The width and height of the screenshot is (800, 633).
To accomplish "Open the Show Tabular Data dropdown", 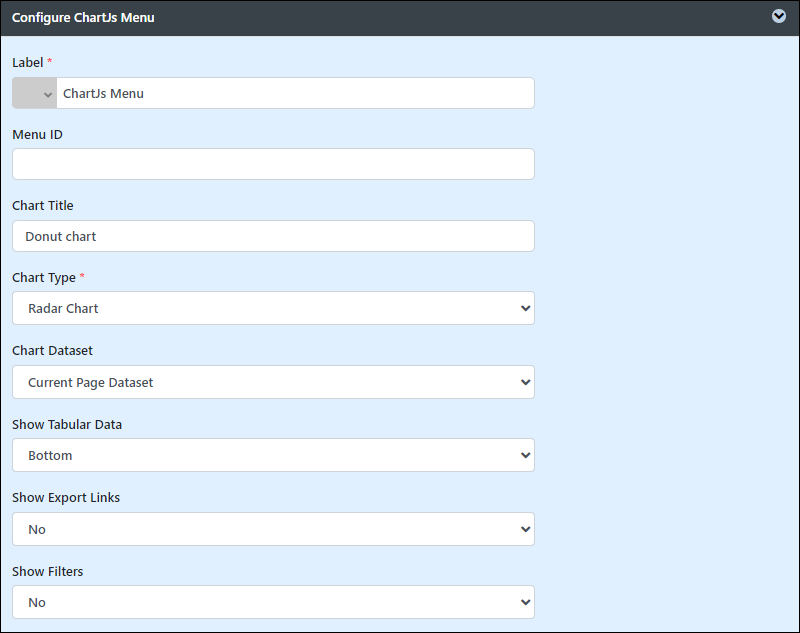I will [273, 455].
